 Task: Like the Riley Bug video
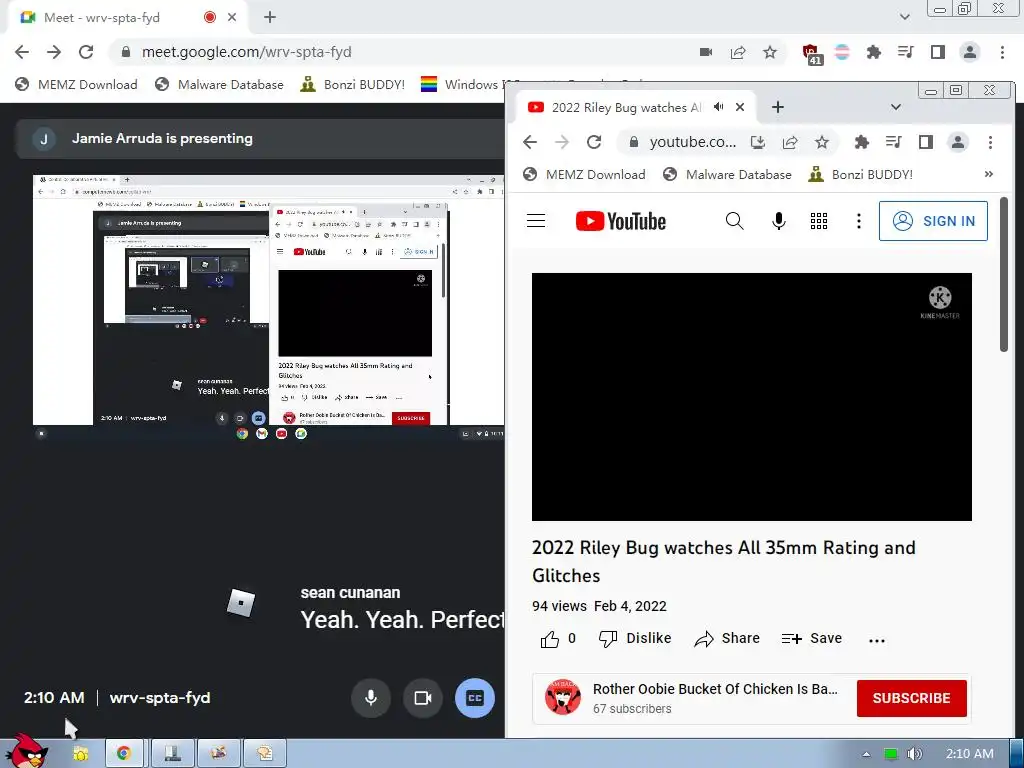(x=558, y=639)
